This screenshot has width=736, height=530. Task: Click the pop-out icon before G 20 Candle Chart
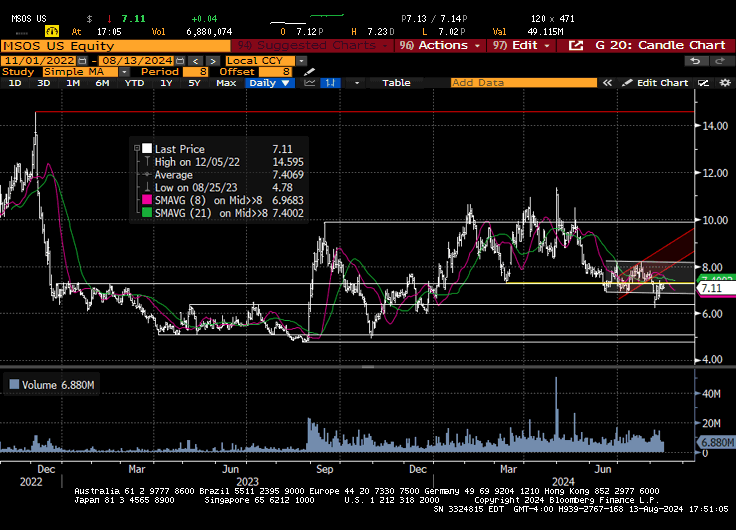coord(575,46)
